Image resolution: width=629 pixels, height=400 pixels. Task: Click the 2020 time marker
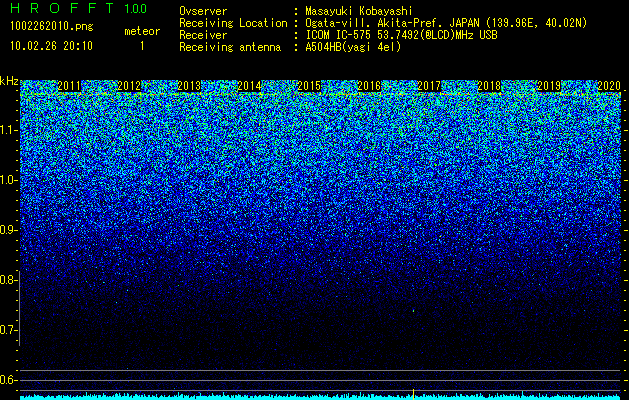(609, 86)
